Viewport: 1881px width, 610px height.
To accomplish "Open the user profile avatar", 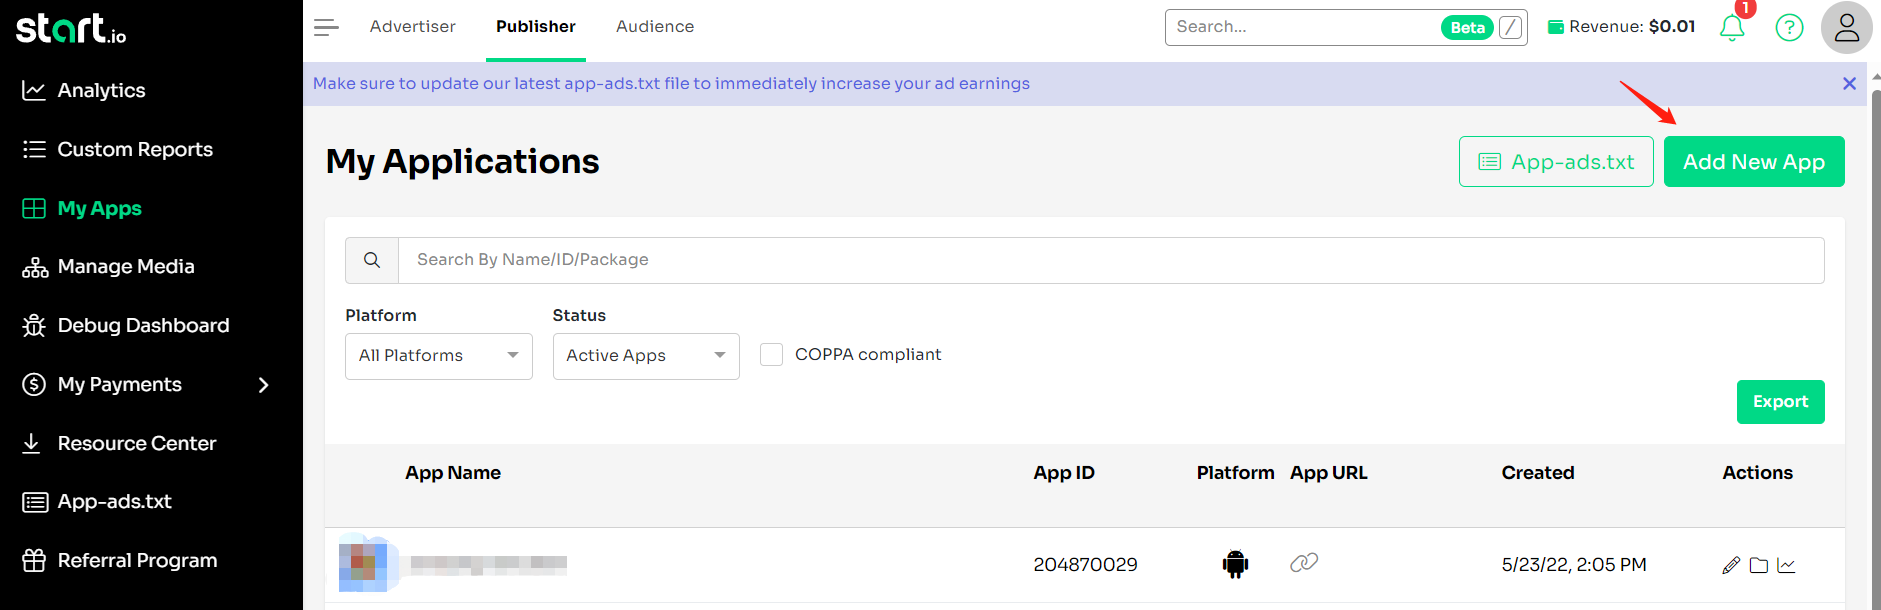I will pyautogui.click(x=1846, y=28).
